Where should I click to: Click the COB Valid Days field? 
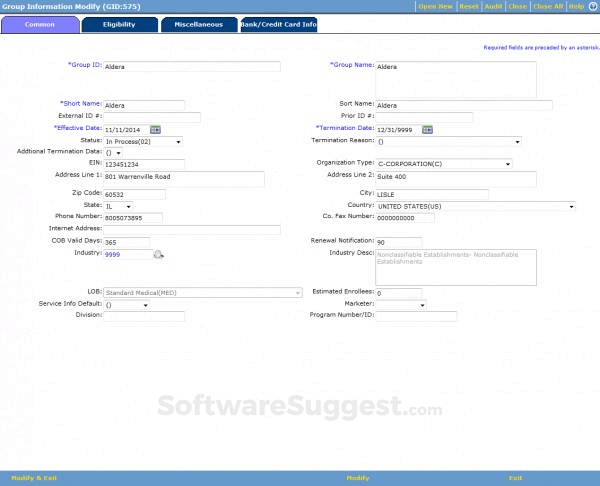click(126, 242)
